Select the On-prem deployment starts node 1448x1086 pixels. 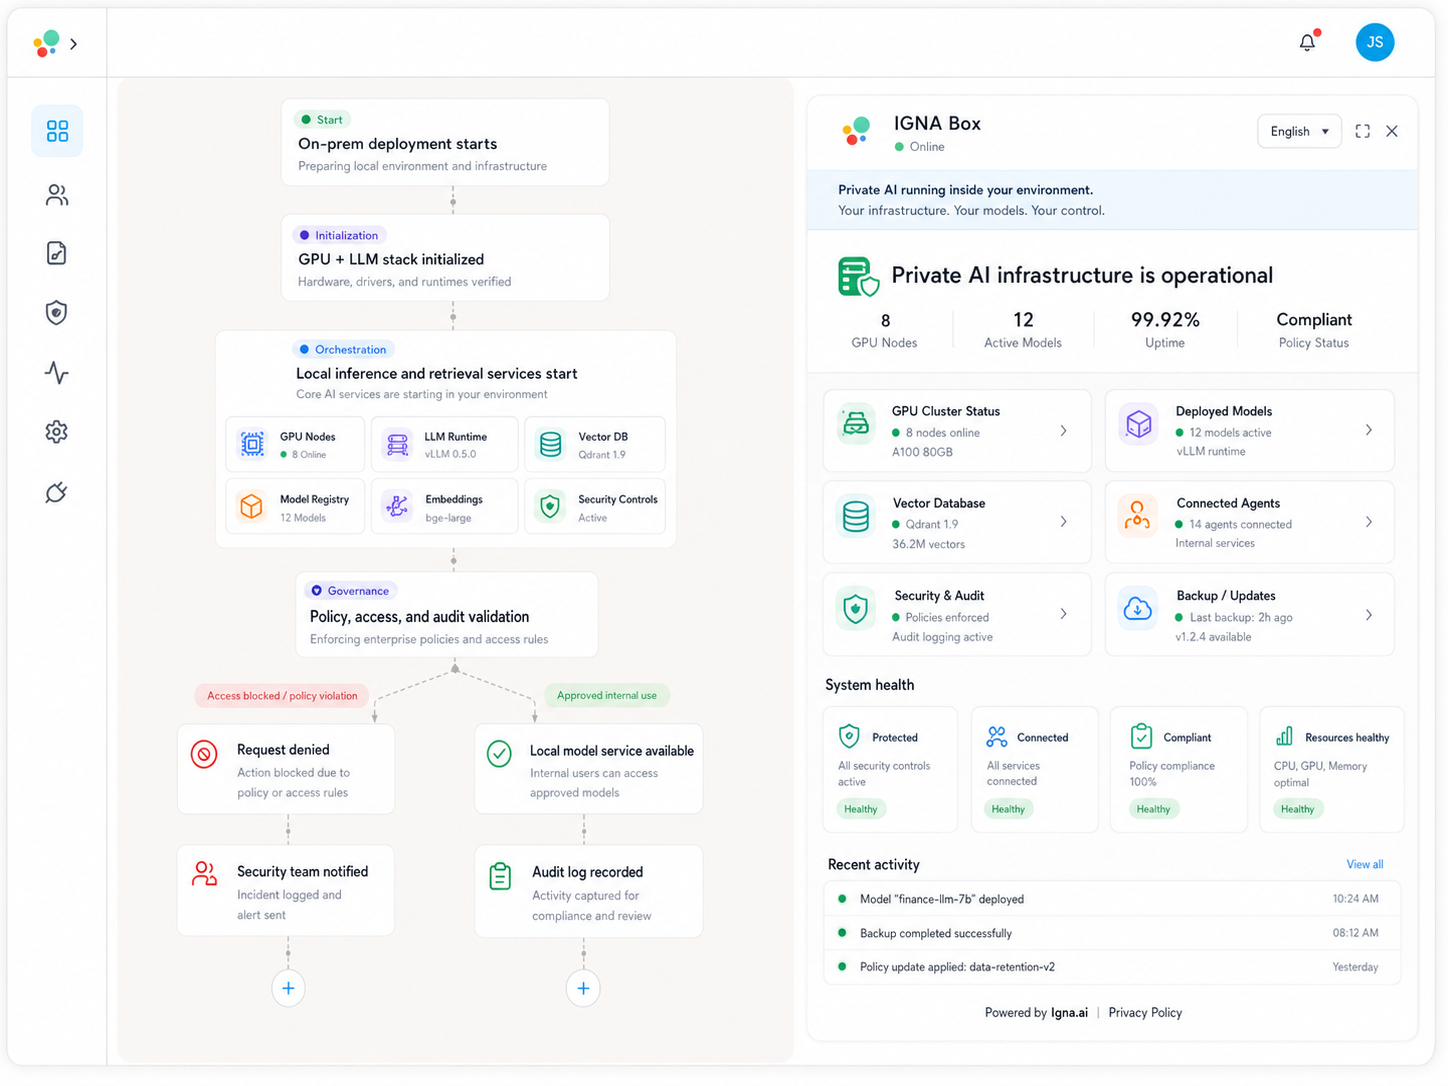pyautogui.click(x=445, y=142)
